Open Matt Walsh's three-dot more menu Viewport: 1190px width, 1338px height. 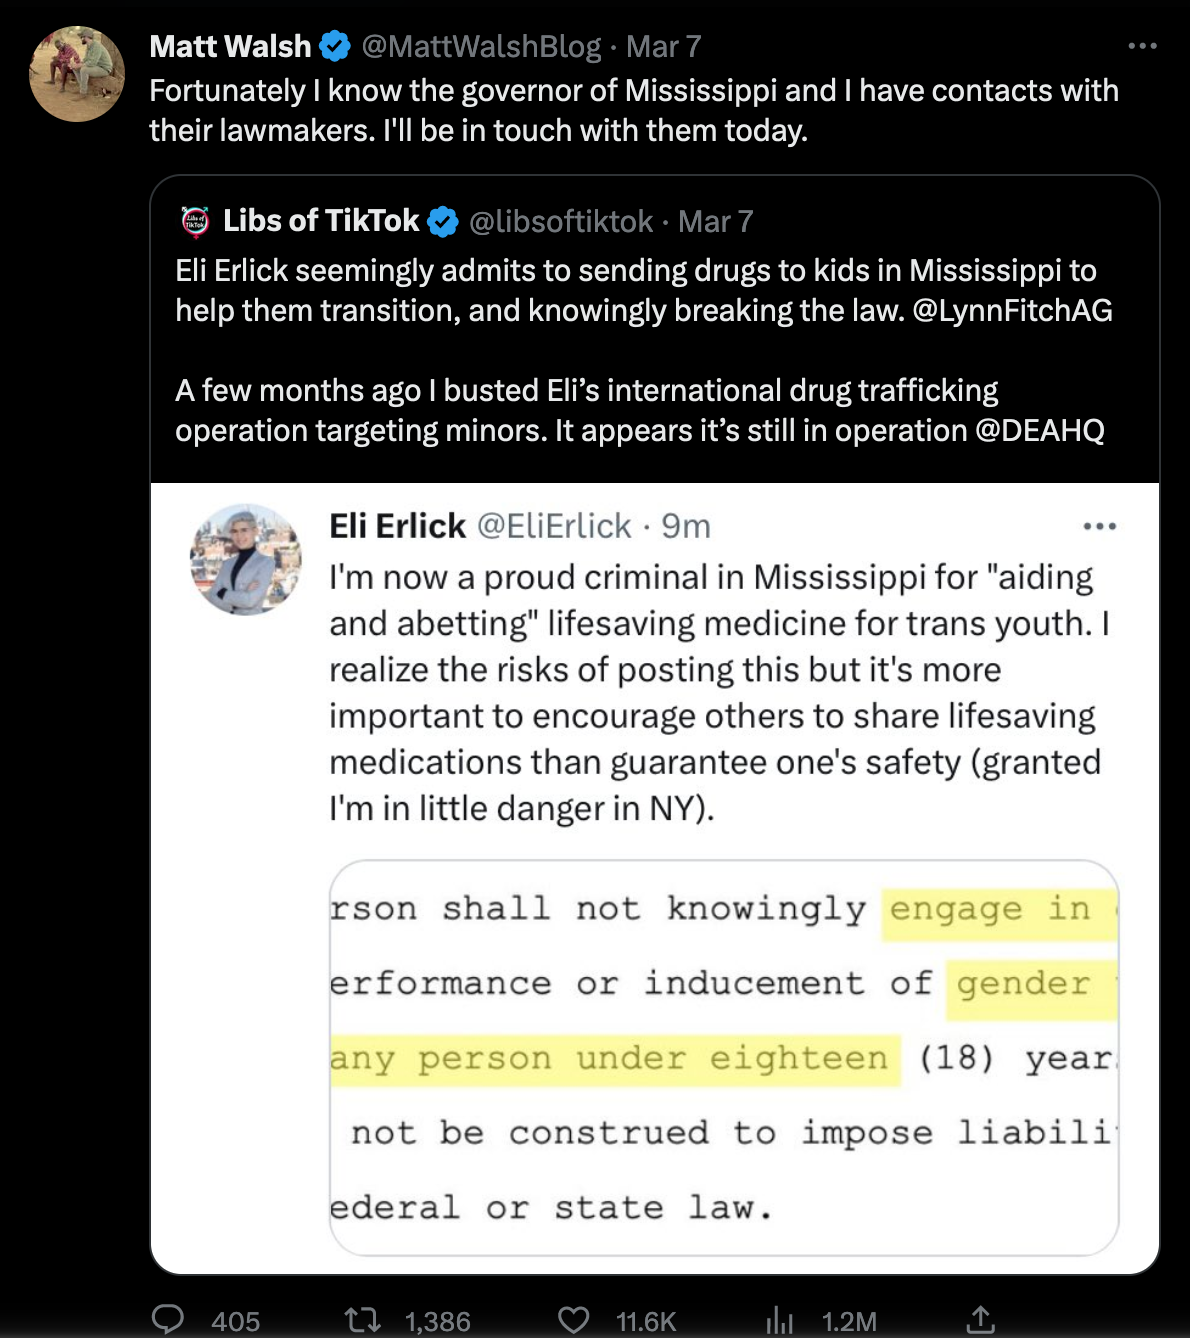pos(1142,46)
